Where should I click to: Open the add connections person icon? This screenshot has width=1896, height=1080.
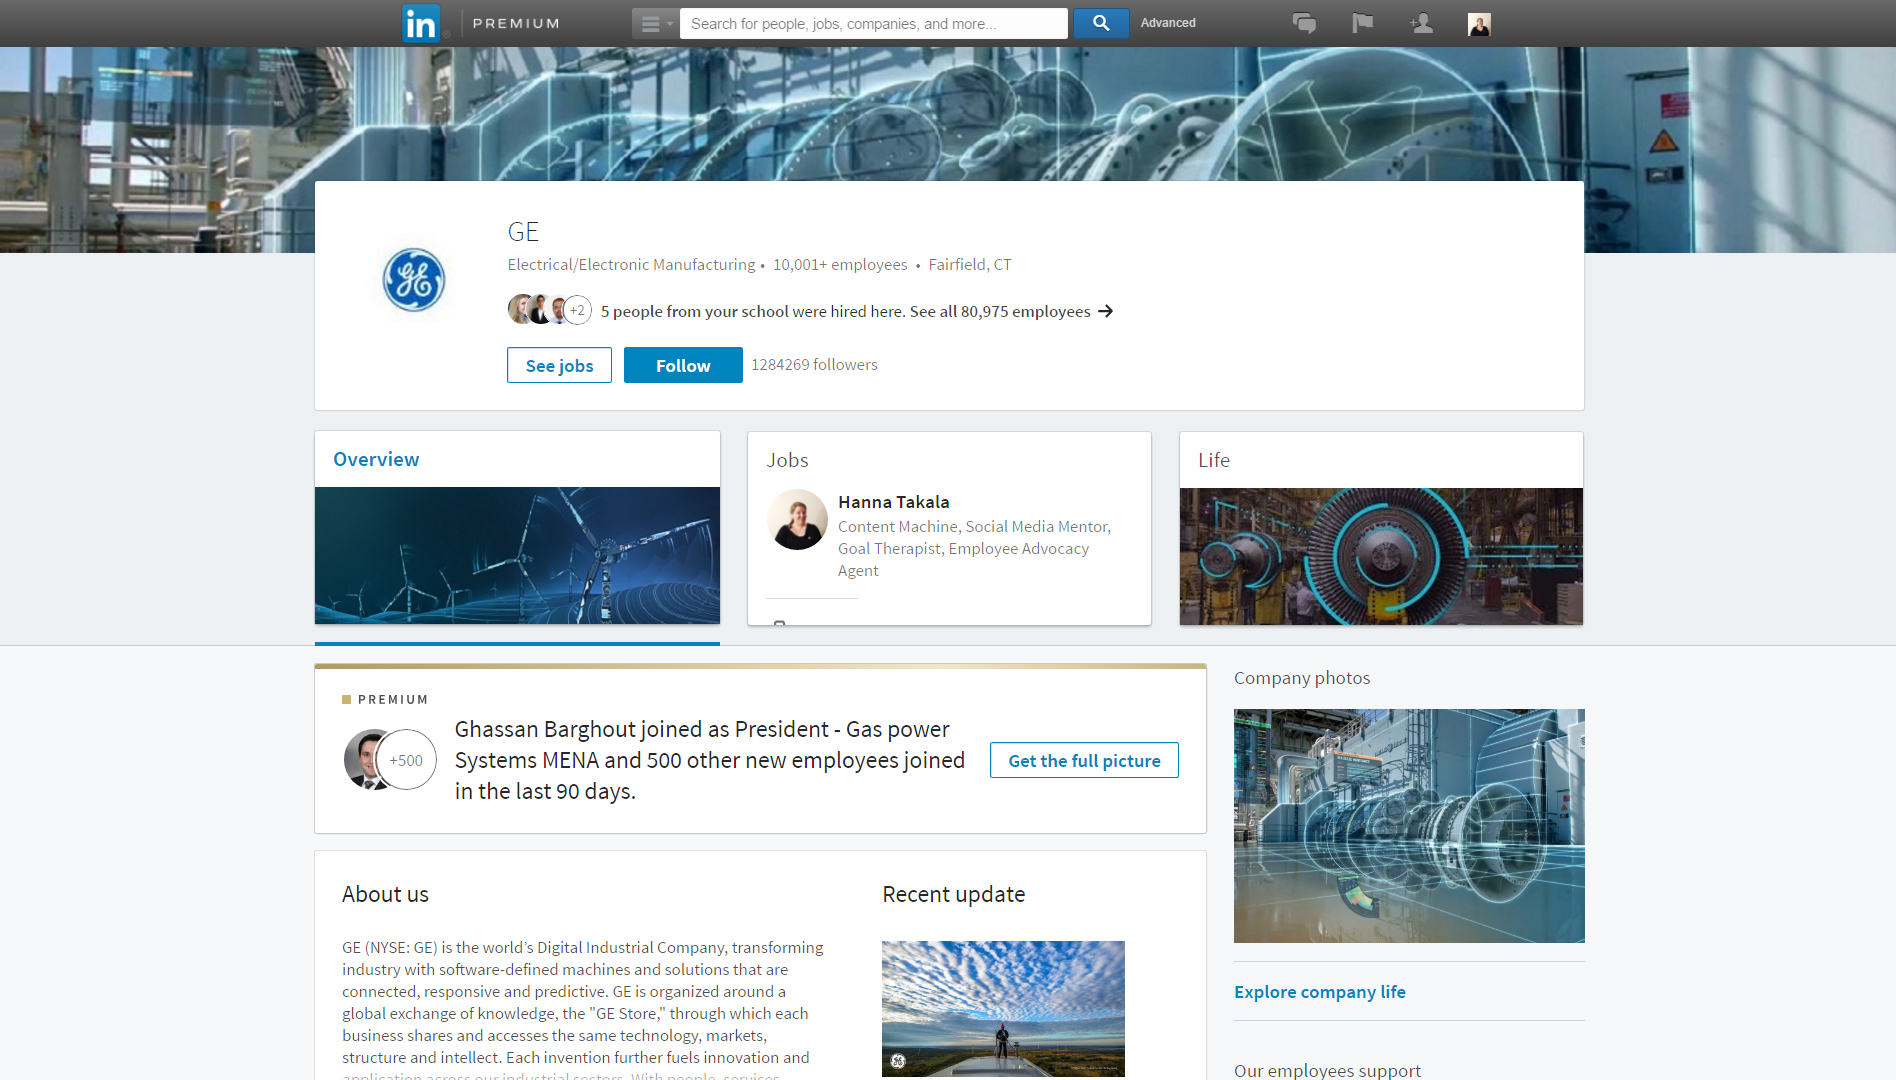click(x=1421, y=23)
